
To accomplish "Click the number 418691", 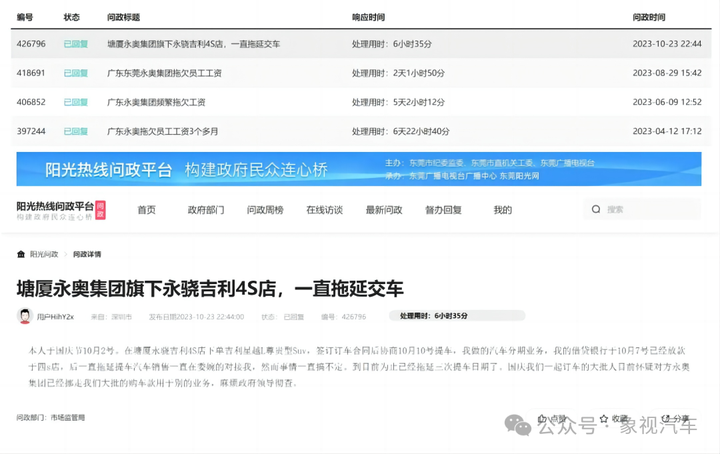I will click(31, 73).
